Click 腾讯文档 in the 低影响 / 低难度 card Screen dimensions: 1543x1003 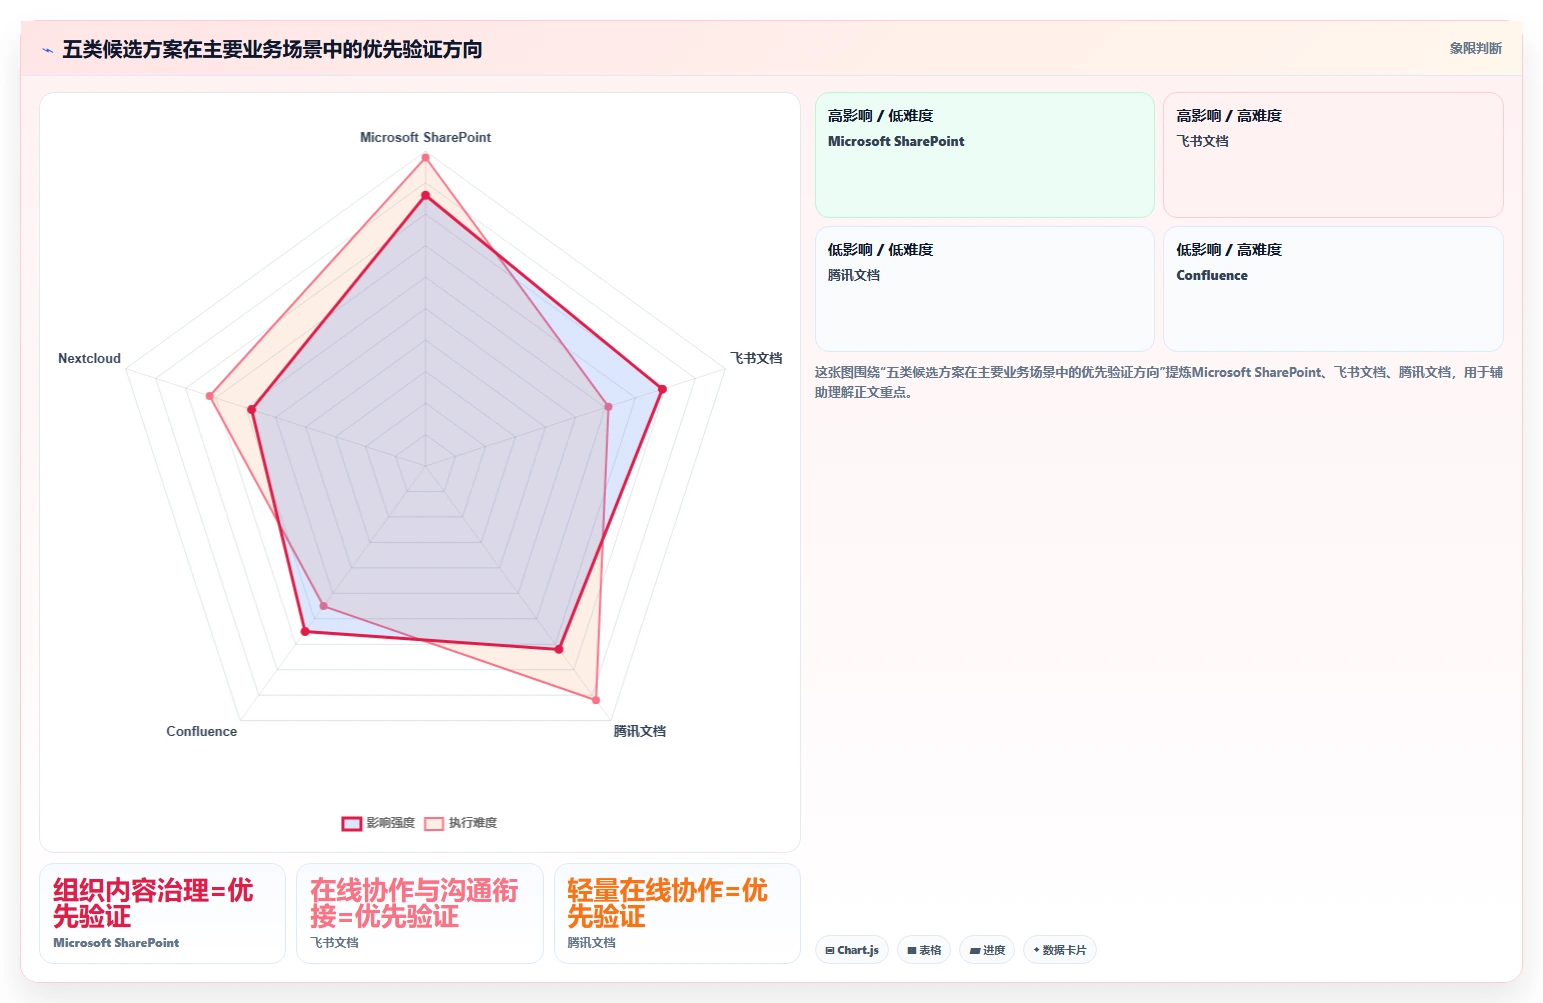click(854, 275)
